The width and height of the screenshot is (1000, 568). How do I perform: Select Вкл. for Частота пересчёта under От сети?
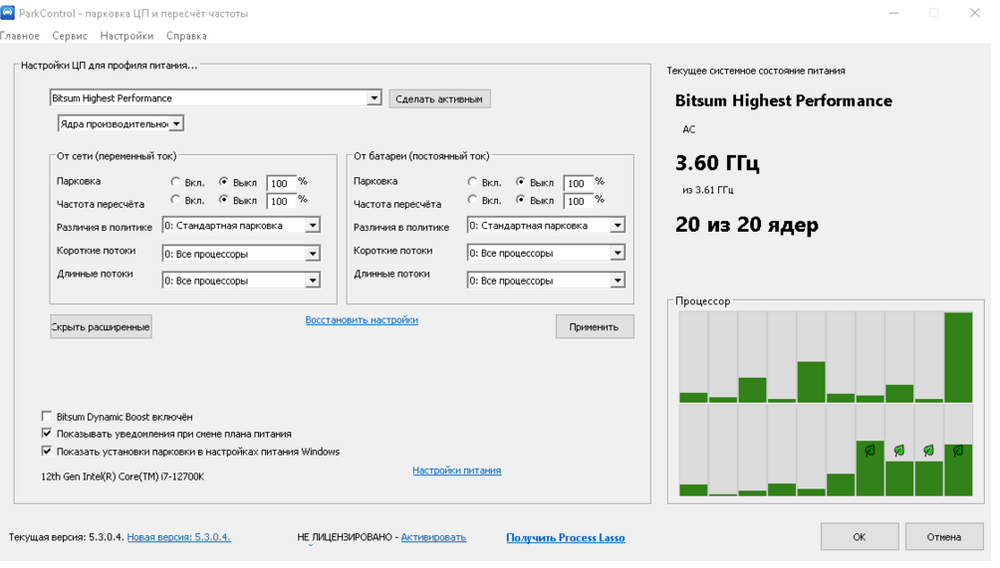click(175, 200)
